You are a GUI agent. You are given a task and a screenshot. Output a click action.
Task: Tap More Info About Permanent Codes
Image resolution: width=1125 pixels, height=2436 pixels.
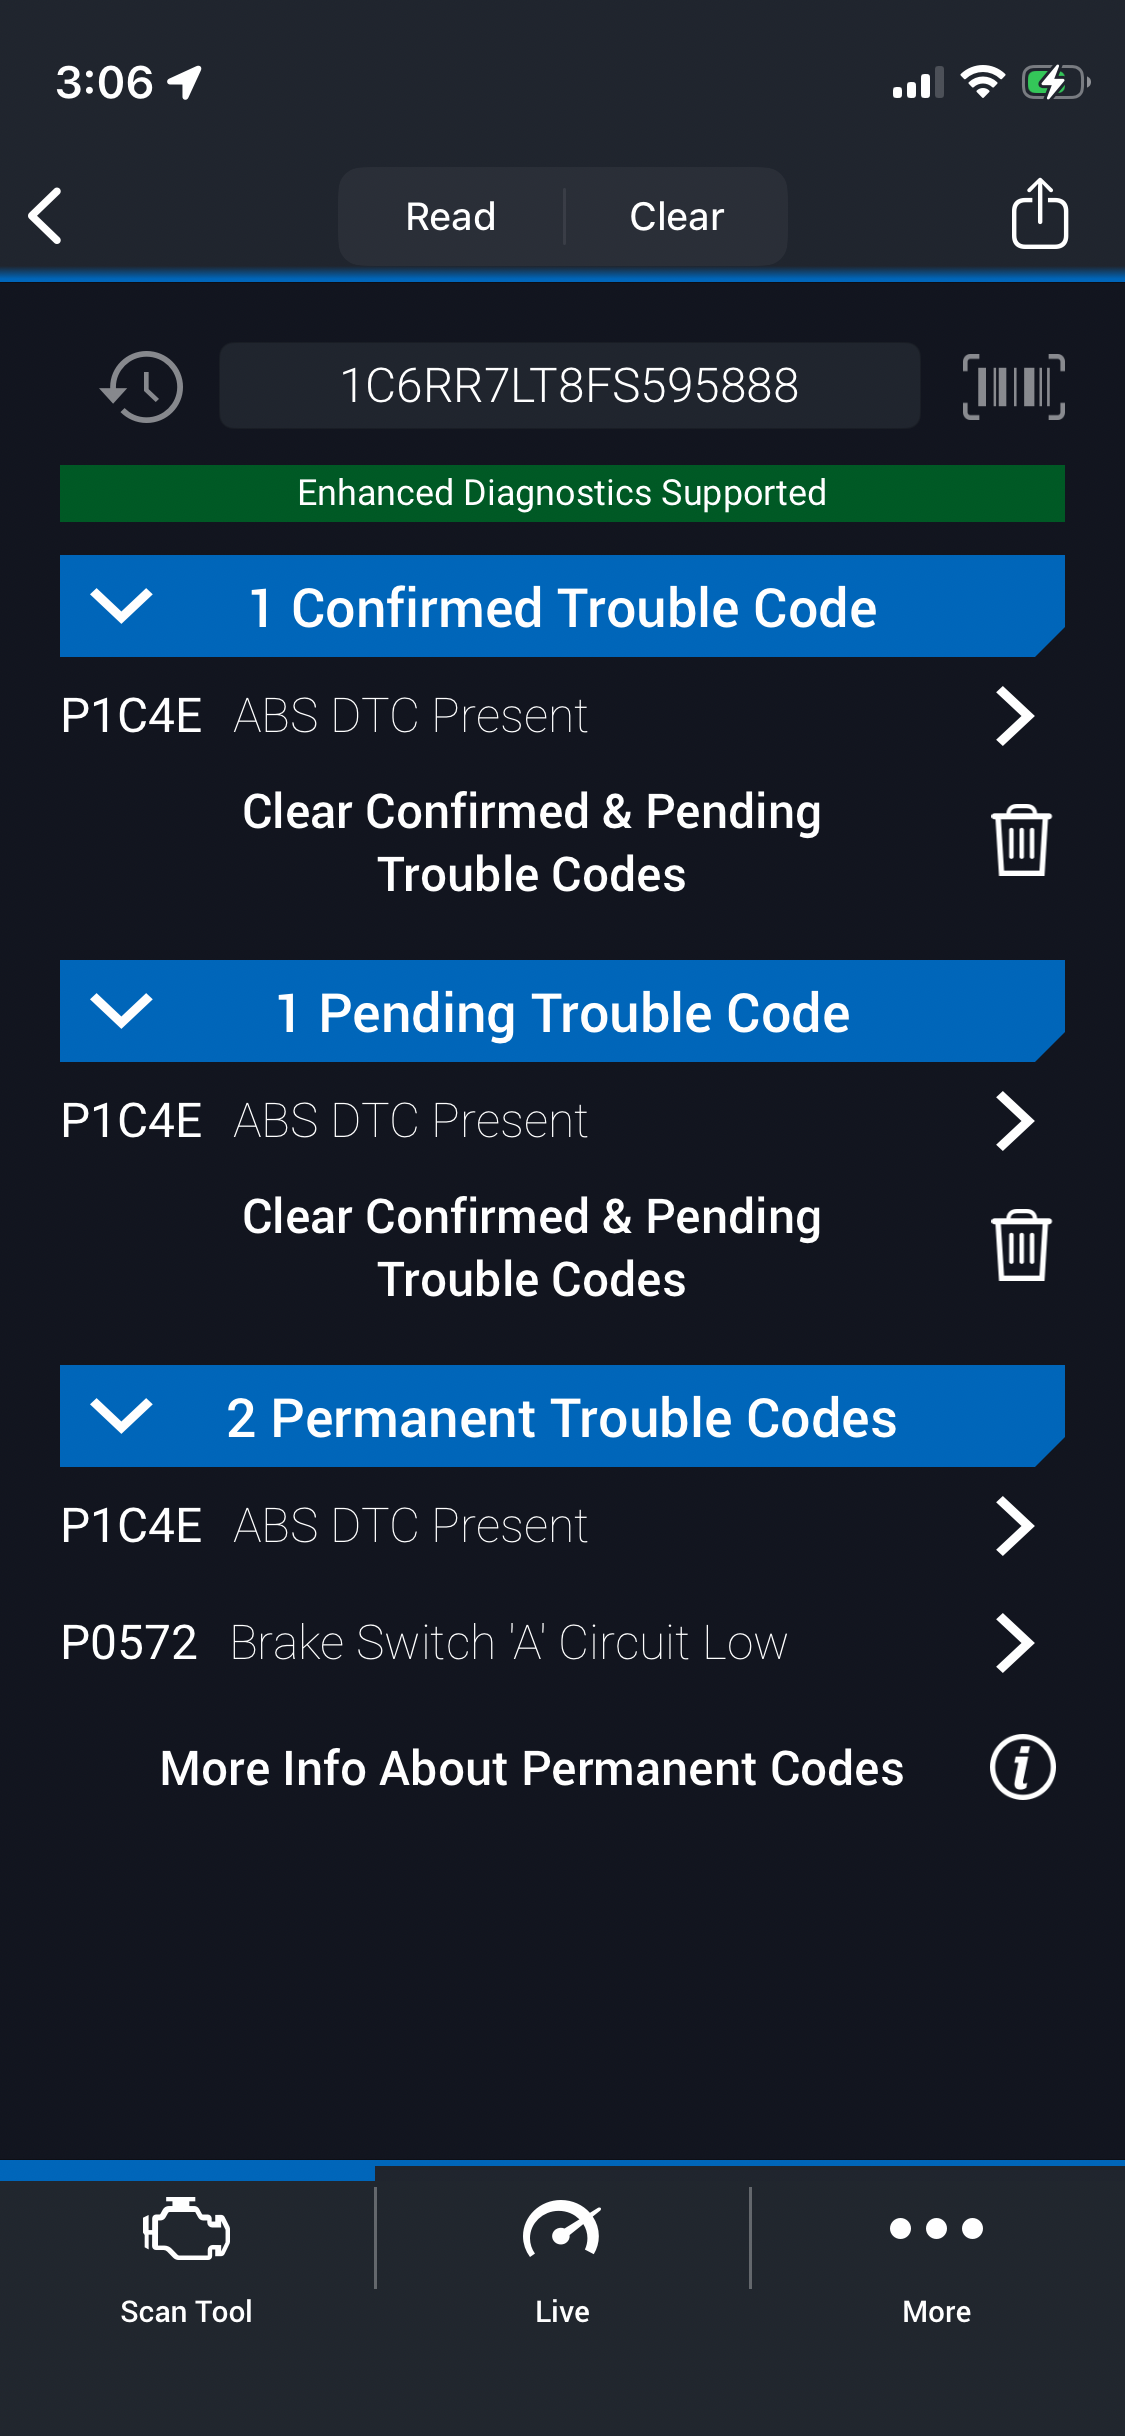pos(532,1768)
